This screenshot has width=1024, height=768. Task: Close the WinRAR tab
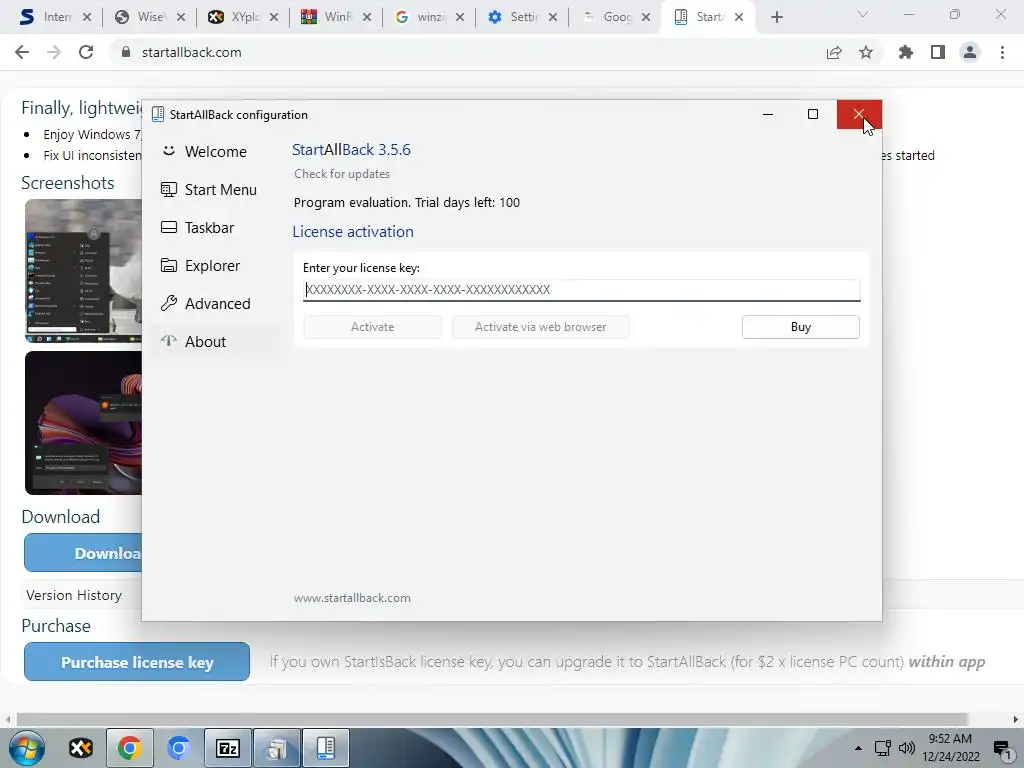[x=367, y=18]
